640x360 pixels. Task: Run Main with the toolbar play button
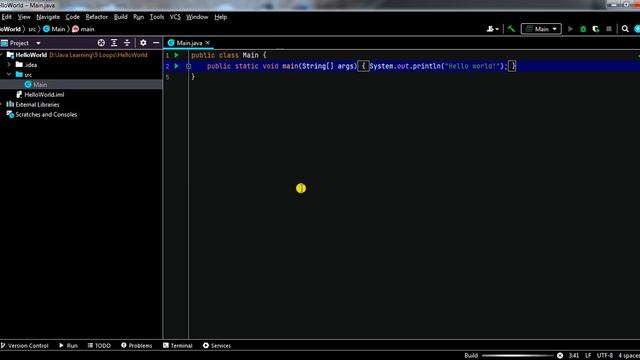(570, 29)
